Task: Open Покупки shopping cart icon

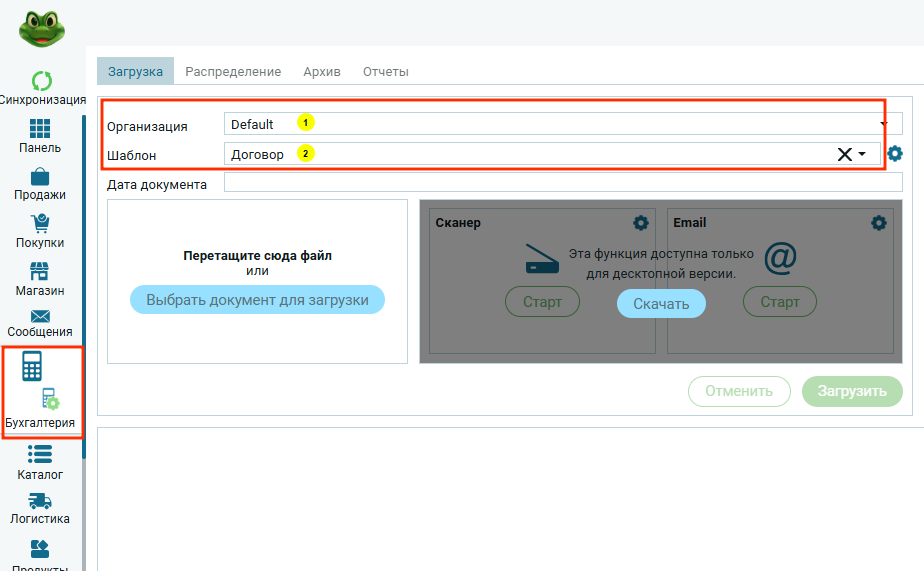Action: [x=40, y=224]
